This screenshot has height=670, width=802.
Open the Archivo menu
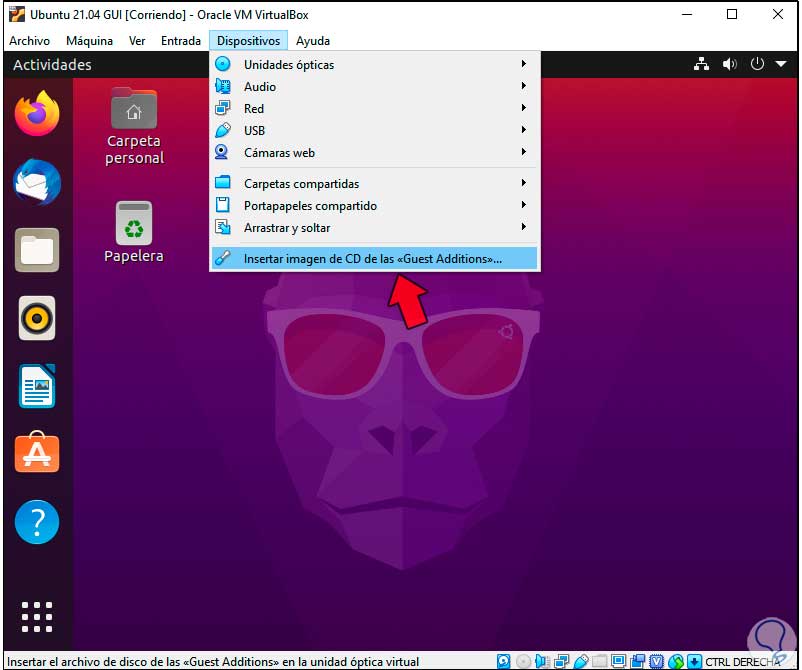click(x=29, y=41)
